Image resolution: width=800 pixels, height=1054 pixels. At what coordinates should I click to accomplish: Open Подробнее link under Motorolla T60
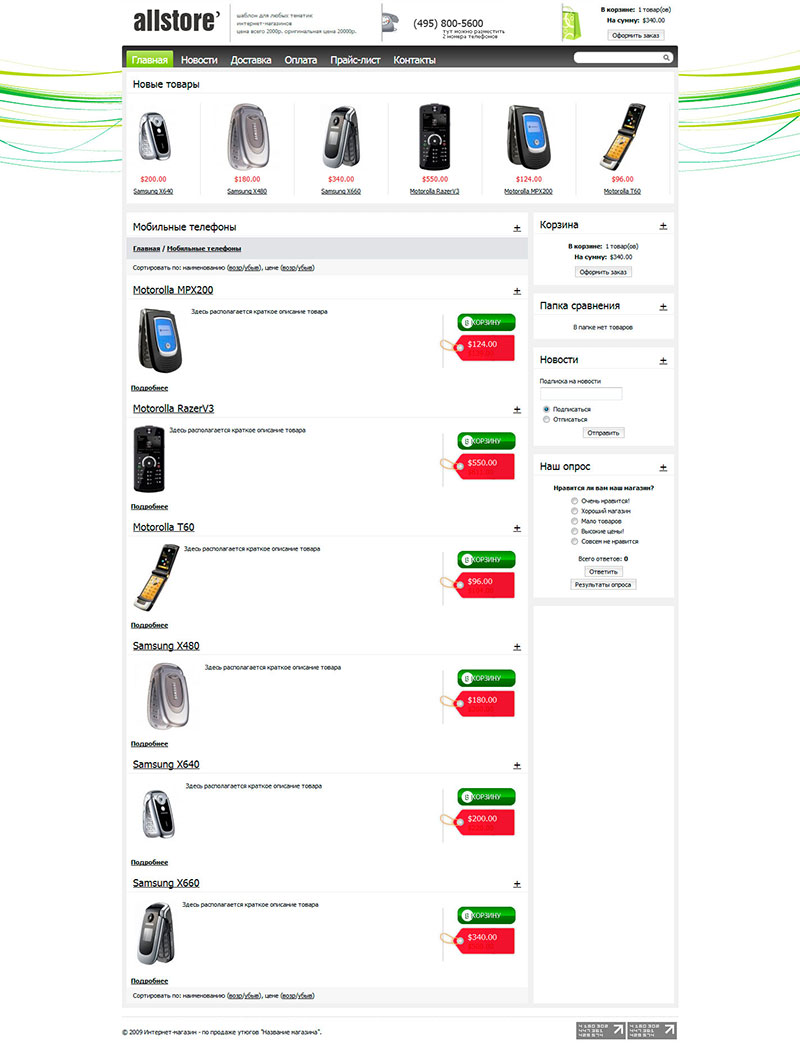click(149, 625)
